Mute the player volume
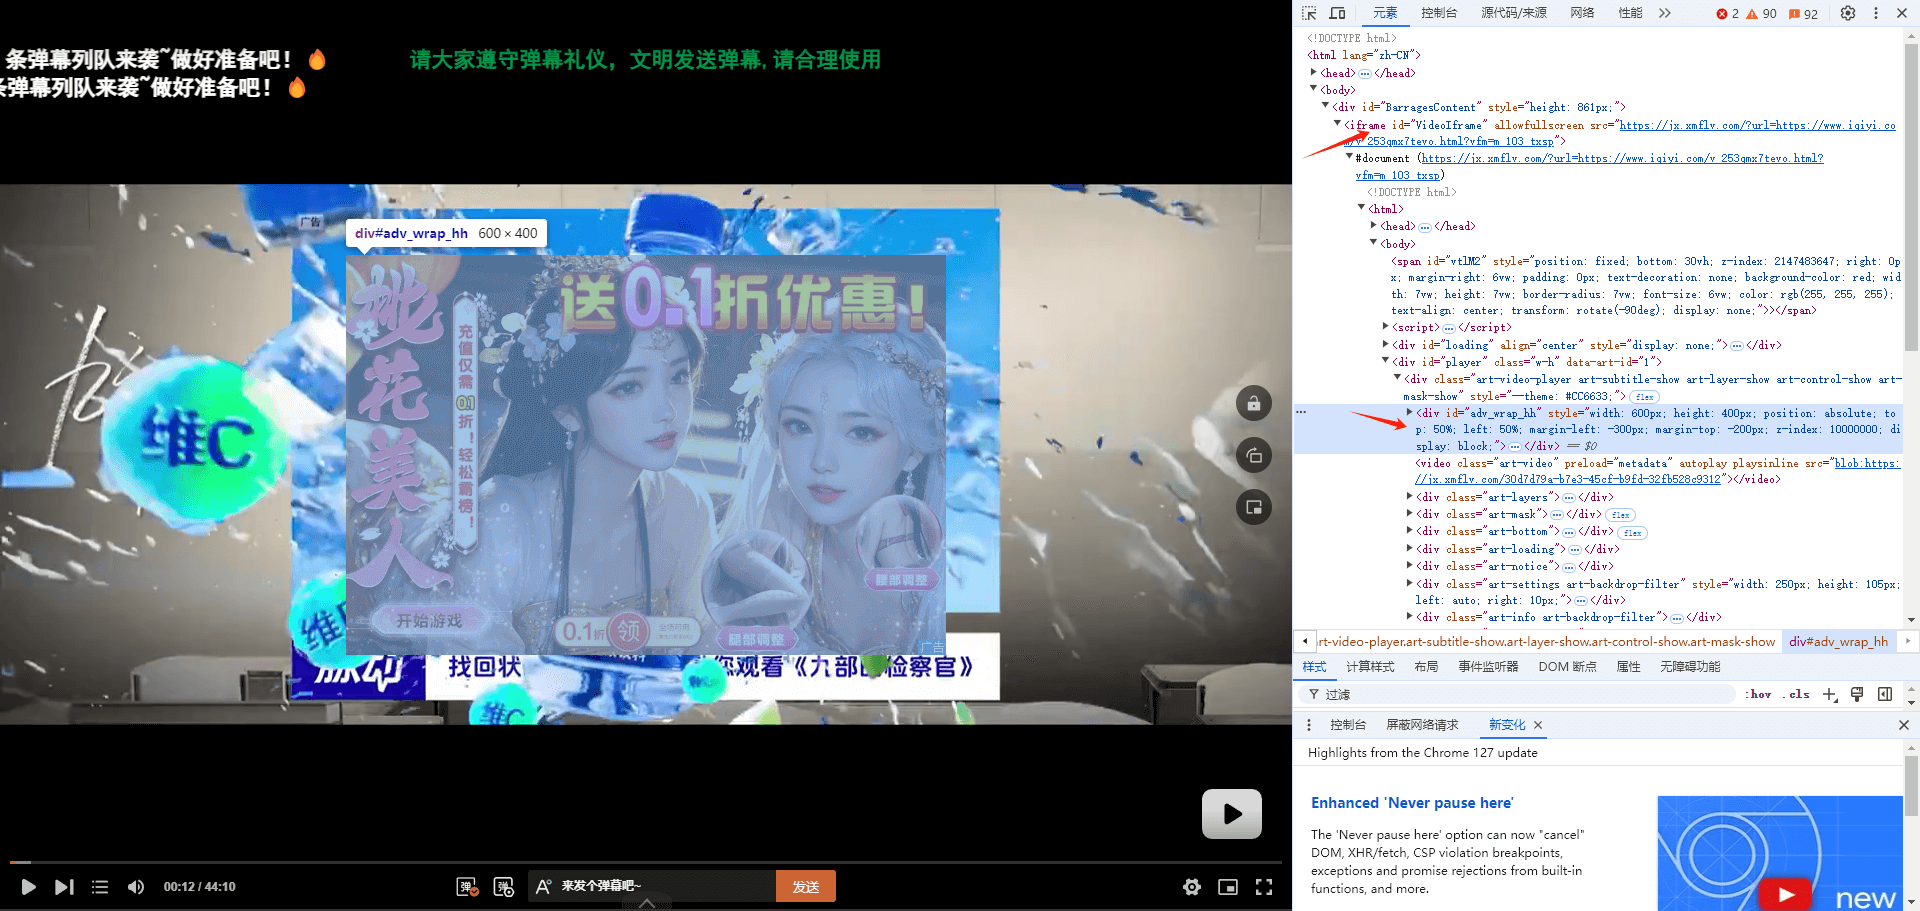Viewport: 1920px width, 911px height. [136, 887]
